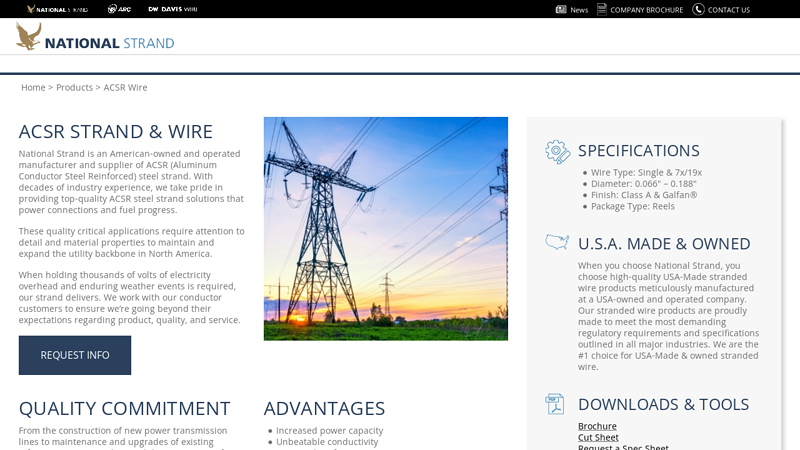Screen dimensions: 800x450
Task: Open the Request a Spec Sheet link
Action: tap(623, 447)
